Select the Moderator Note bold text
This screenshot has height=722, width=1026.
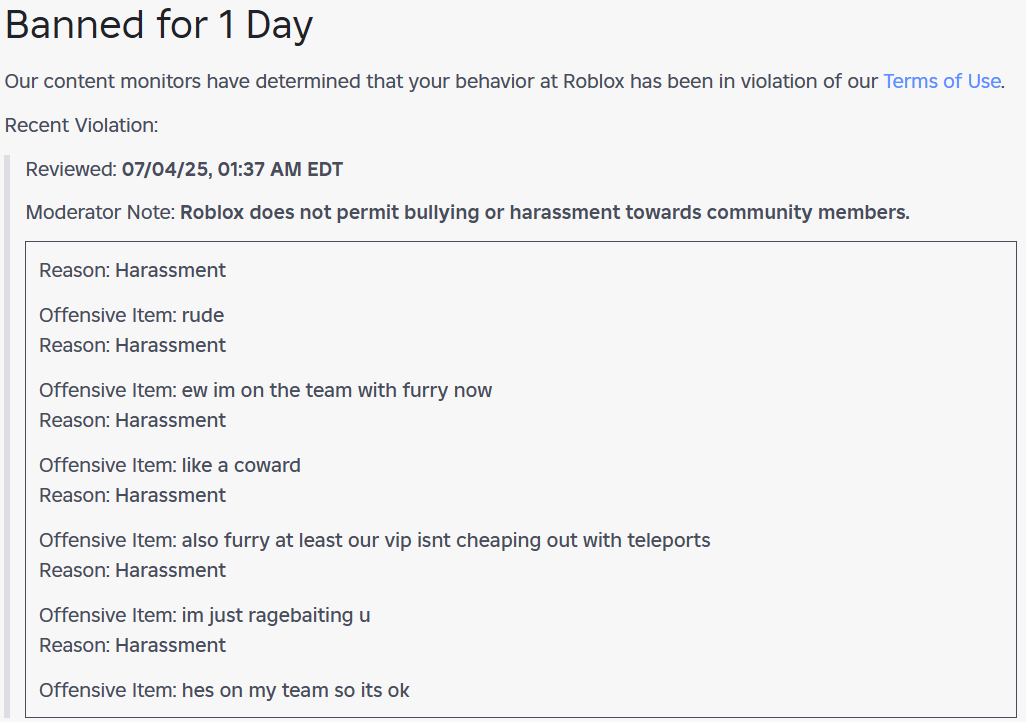pyautogui.click(x=544, y=213)
